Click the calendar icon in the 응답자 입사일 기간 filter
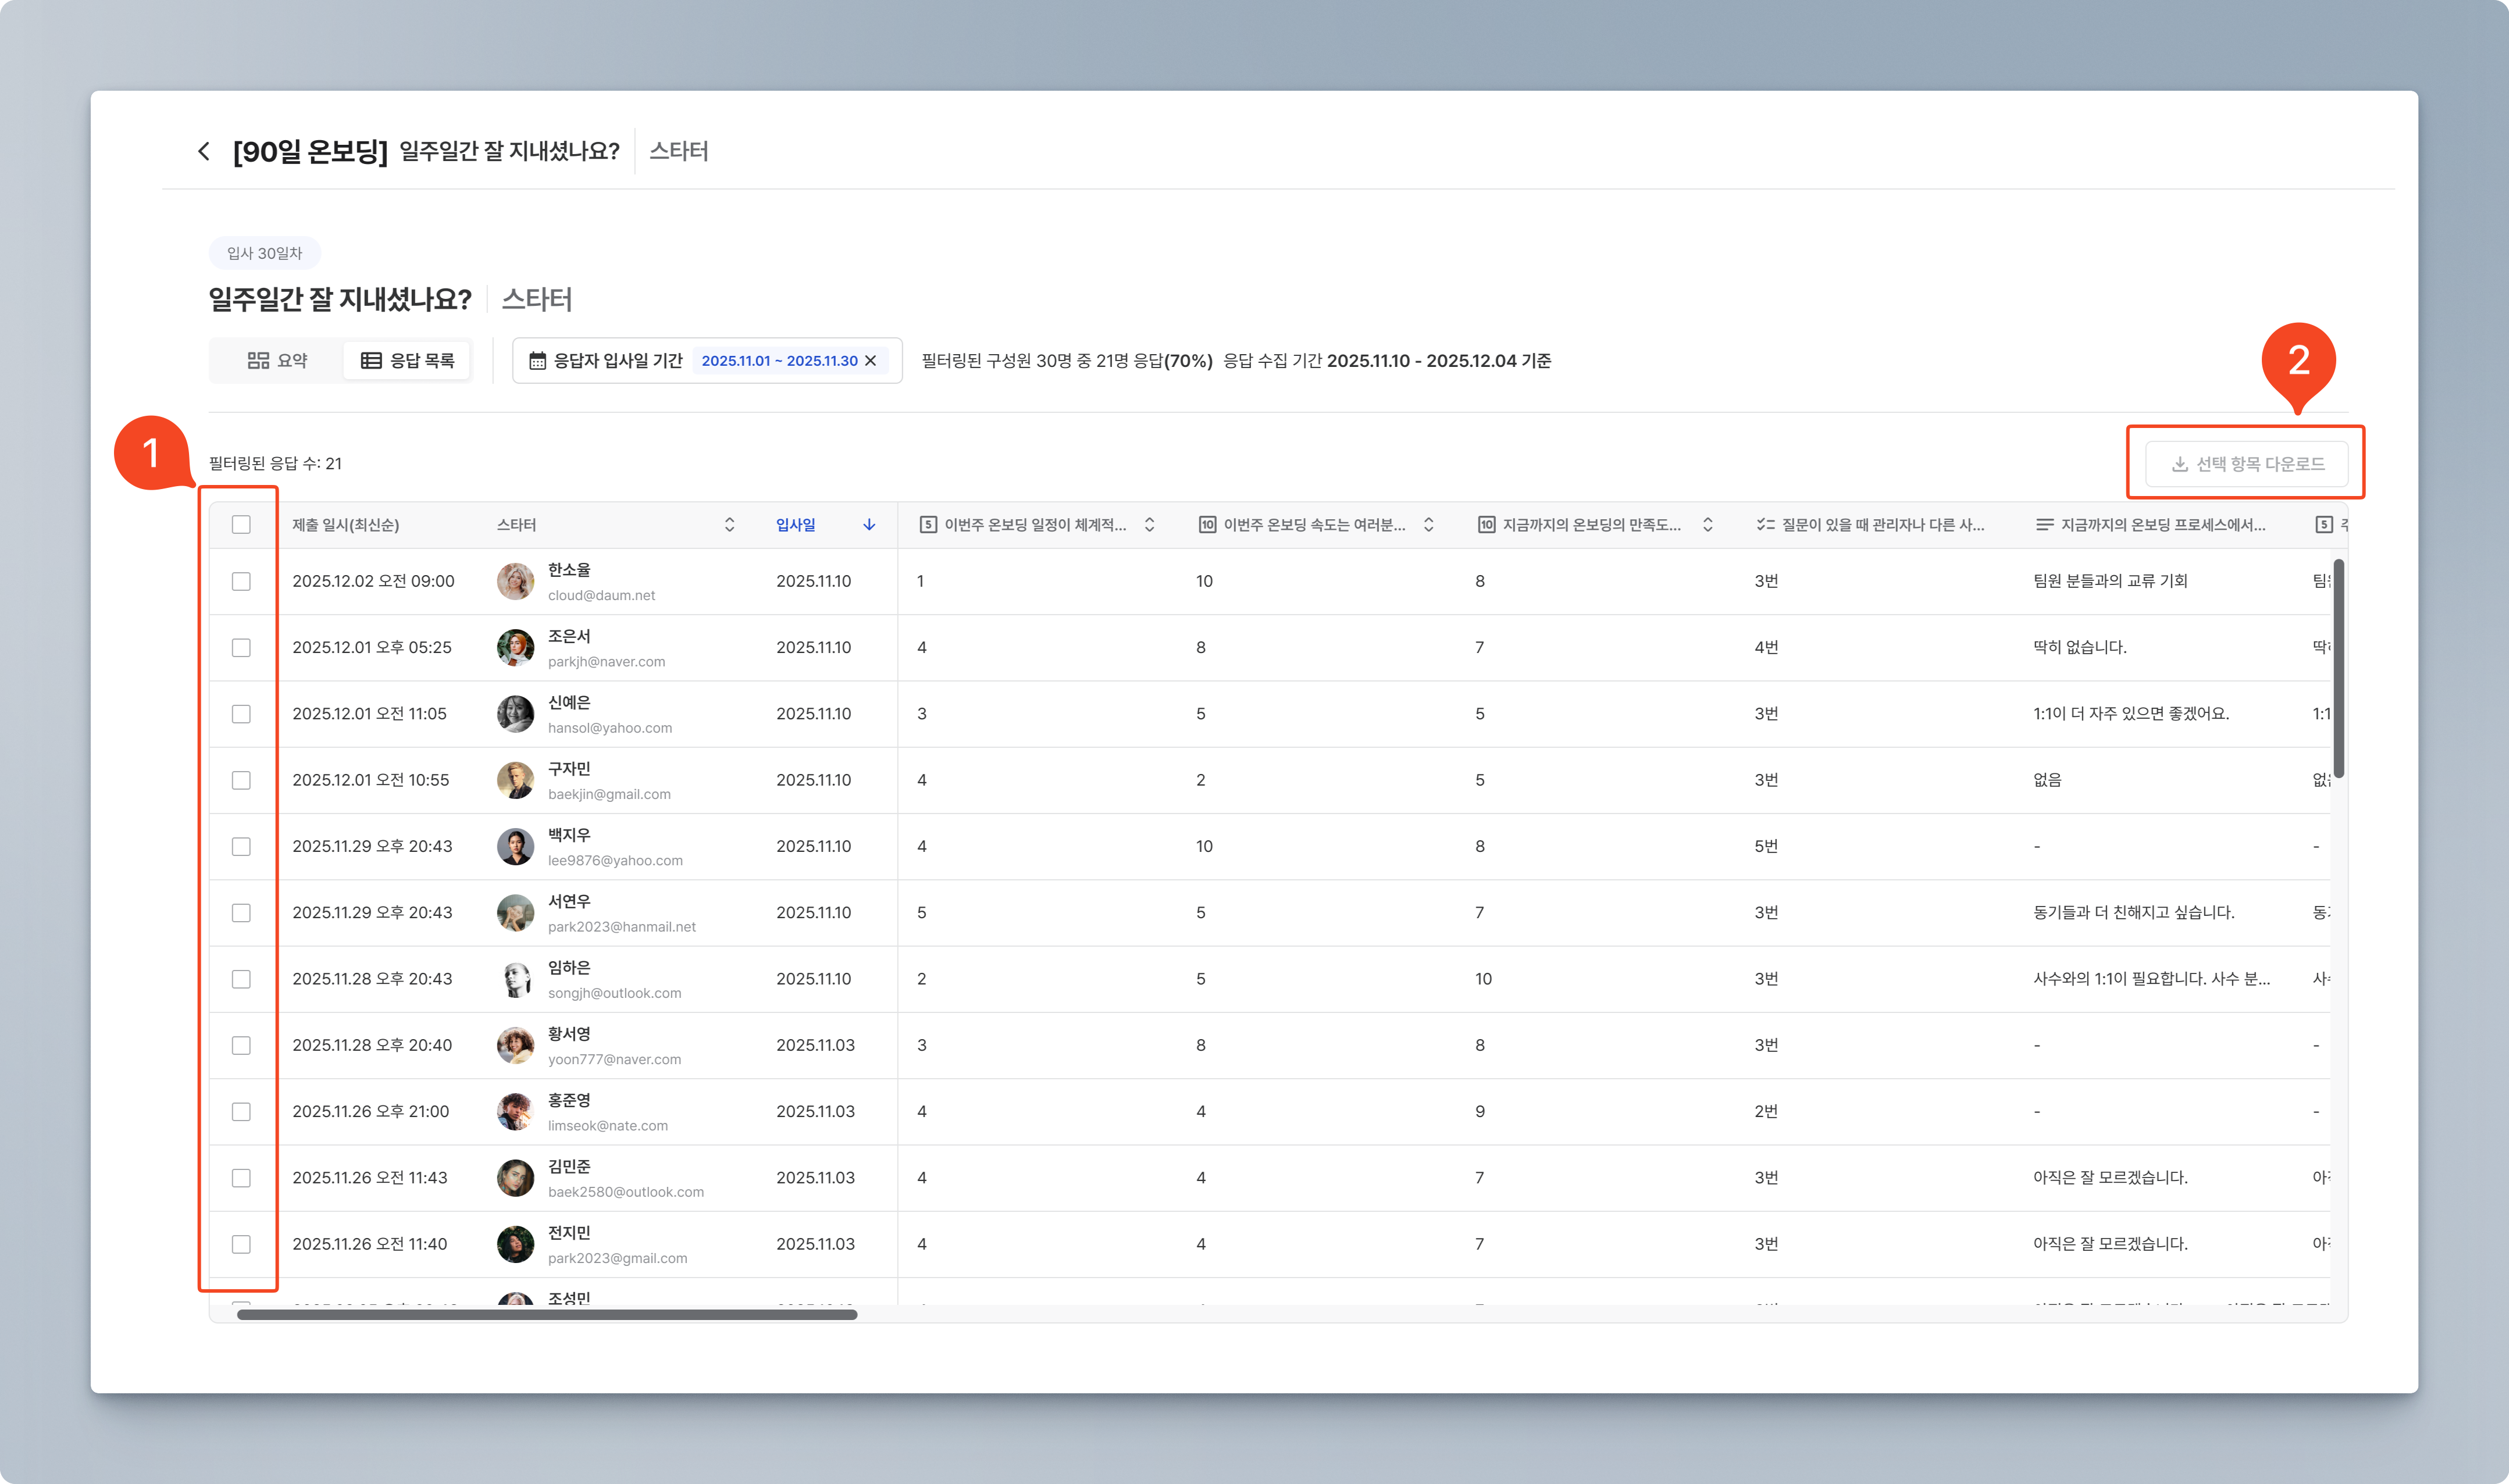The image size is (2509, 1484). click(x=537, y=361)
